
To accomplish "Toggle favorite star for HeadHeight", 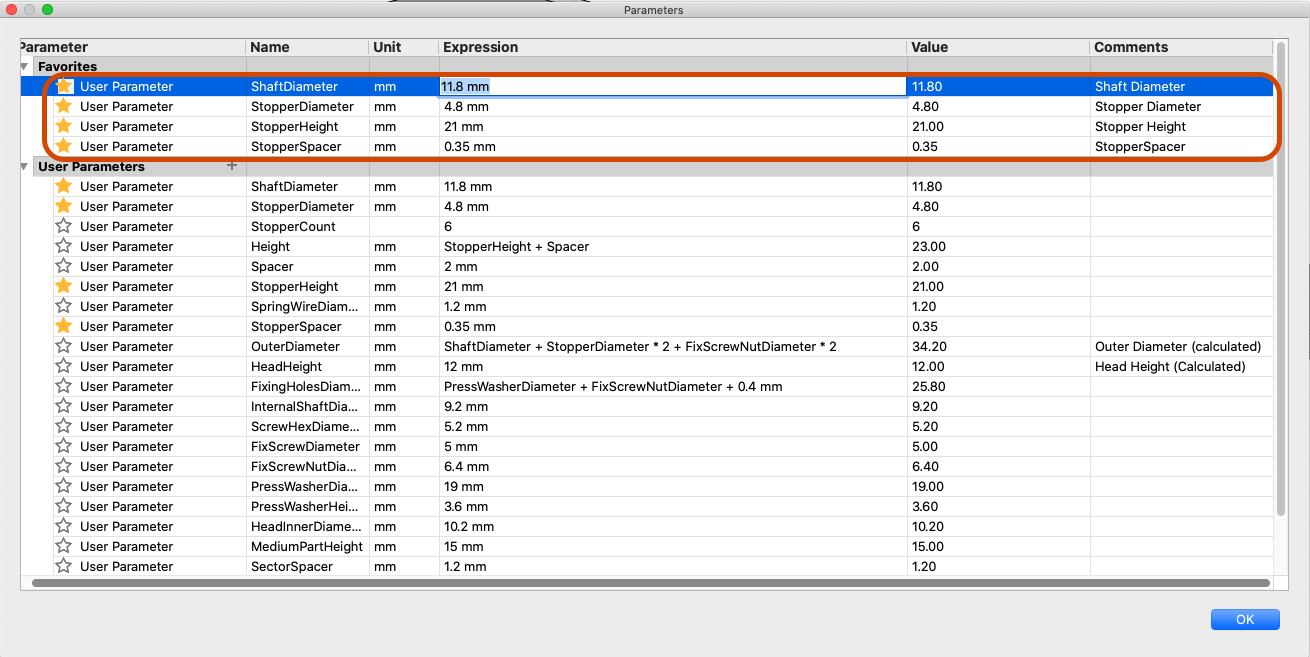I will [x=64, y=366].
